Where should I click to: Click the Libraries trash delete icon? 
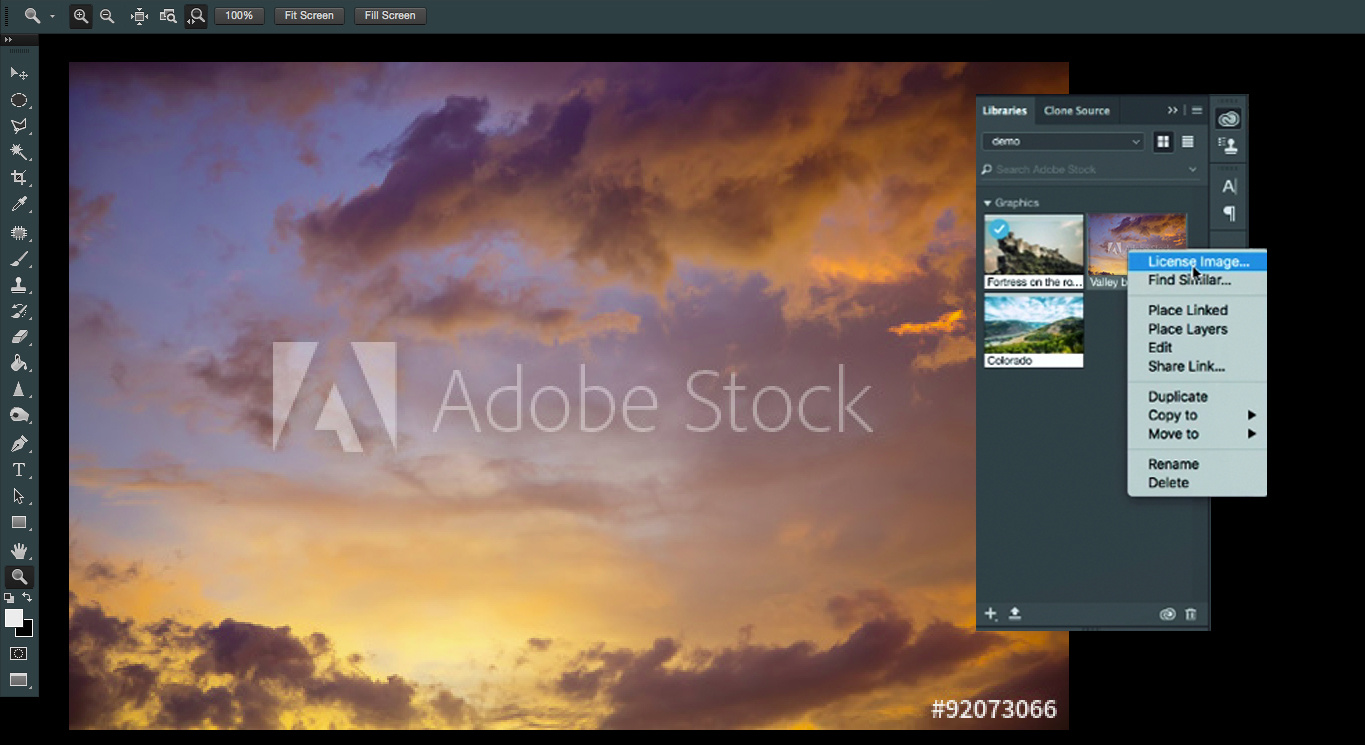[1190, 614]
